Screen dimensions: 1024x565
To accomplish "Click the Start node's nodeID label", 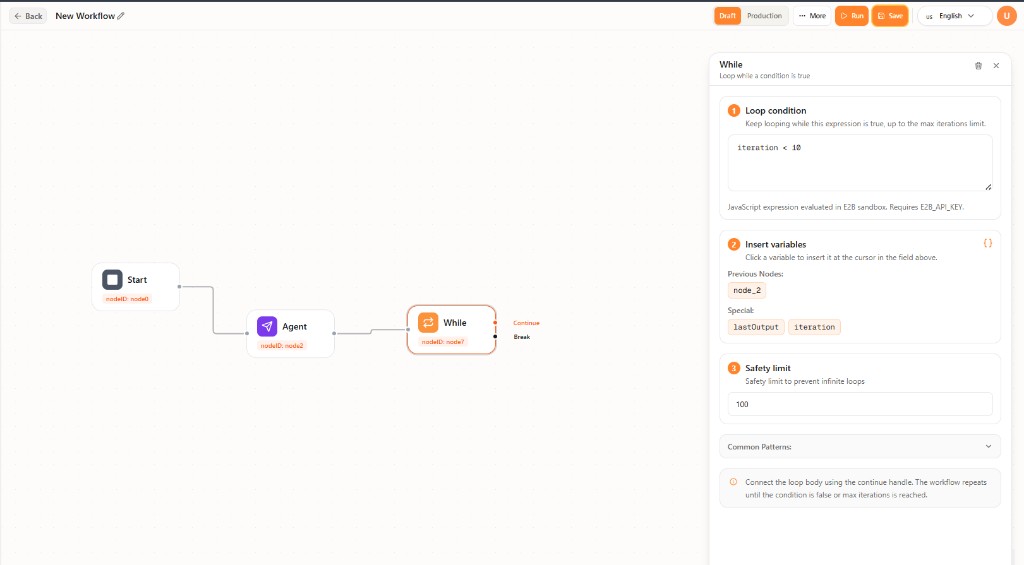I will [x=127, y=299].
